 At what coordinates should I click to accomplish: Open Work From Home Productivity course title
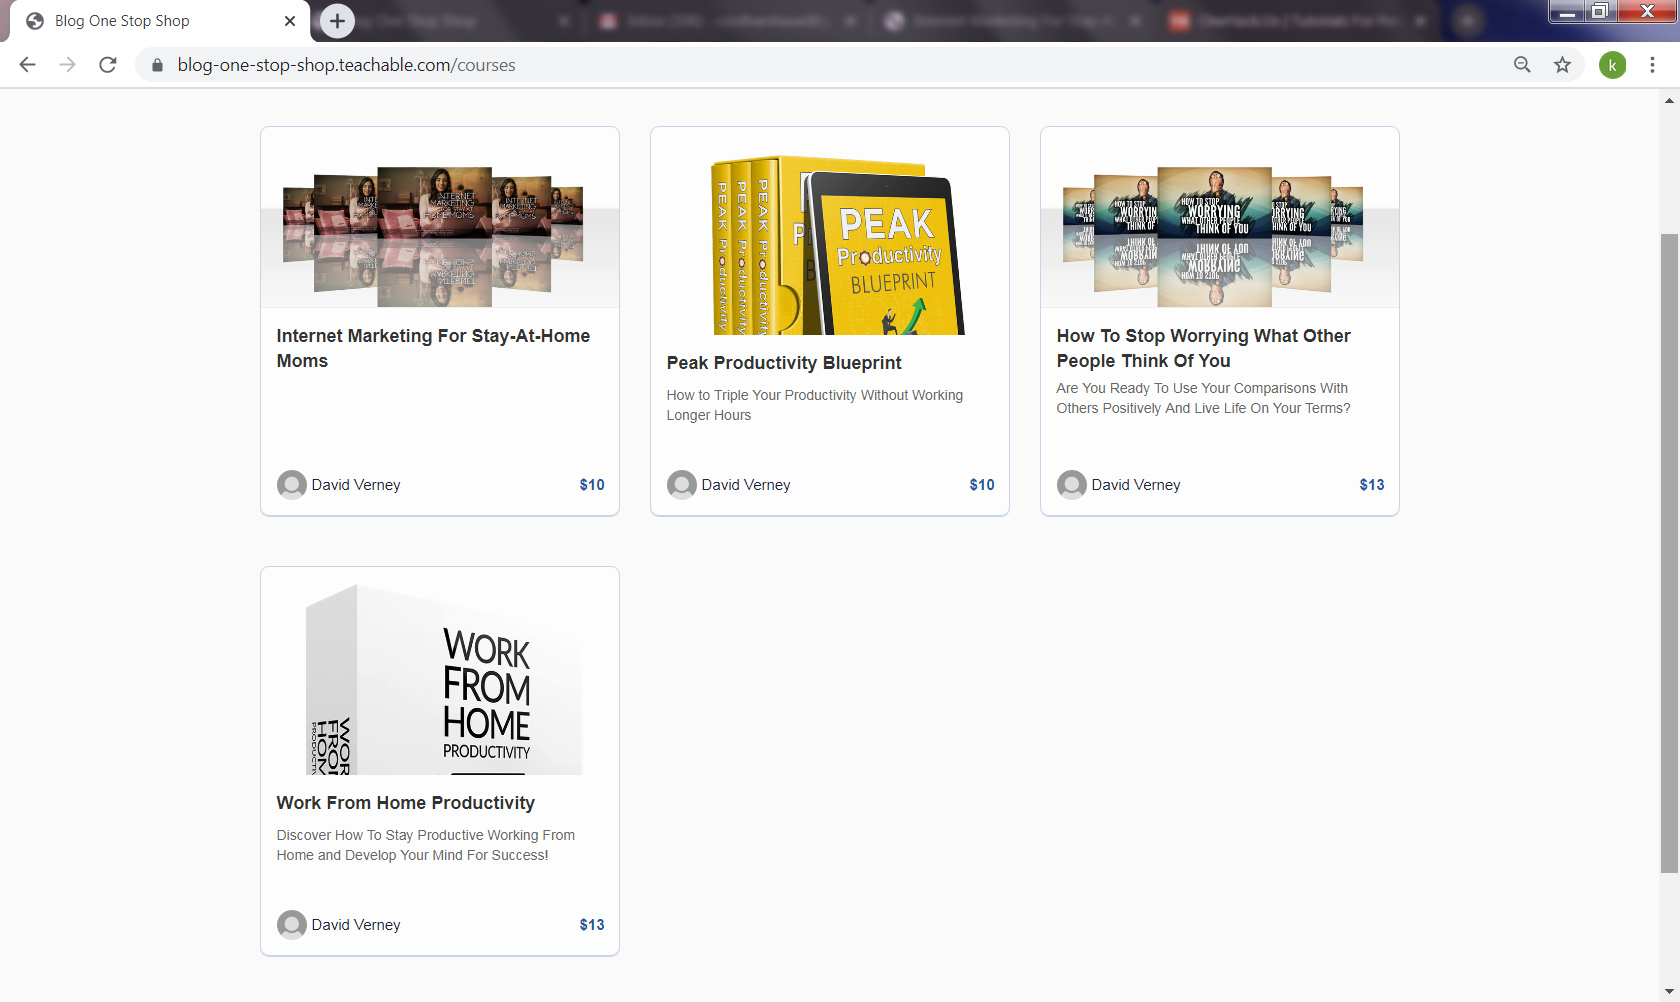[405, 803]
